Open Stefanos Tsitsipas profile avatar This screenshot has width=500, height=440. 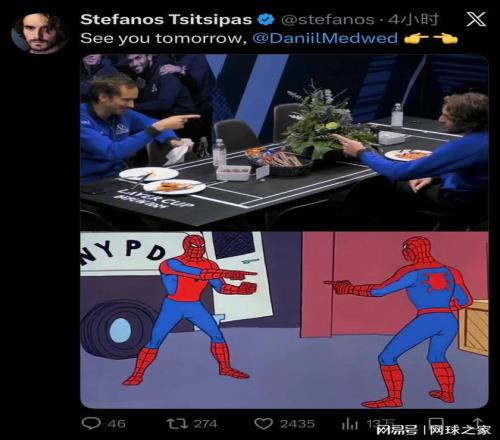coord(39,33)
